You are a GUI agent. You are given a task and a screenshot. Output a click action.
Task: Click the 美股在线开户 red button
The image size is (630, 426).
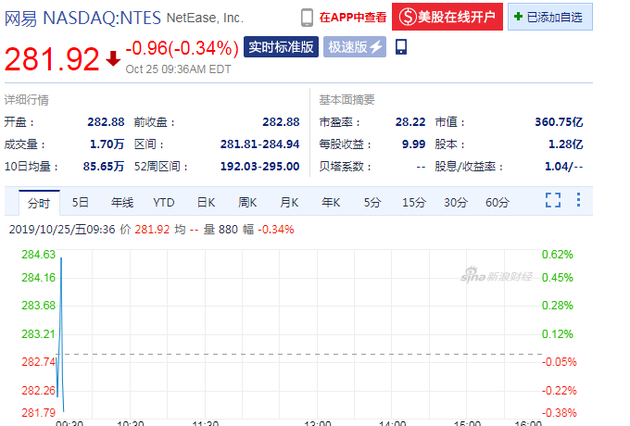(x=447, y=17)
